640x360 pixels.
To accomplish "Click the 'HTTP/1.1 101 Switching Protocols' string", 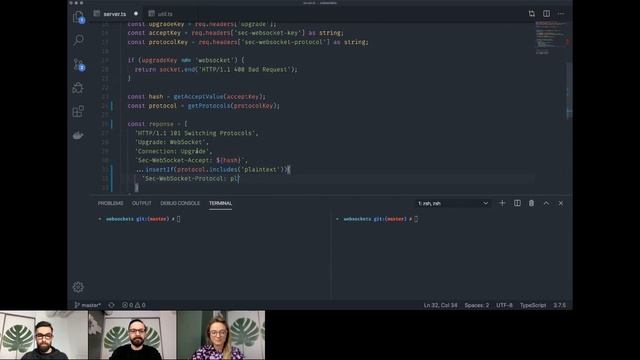I will pos(196,133).
